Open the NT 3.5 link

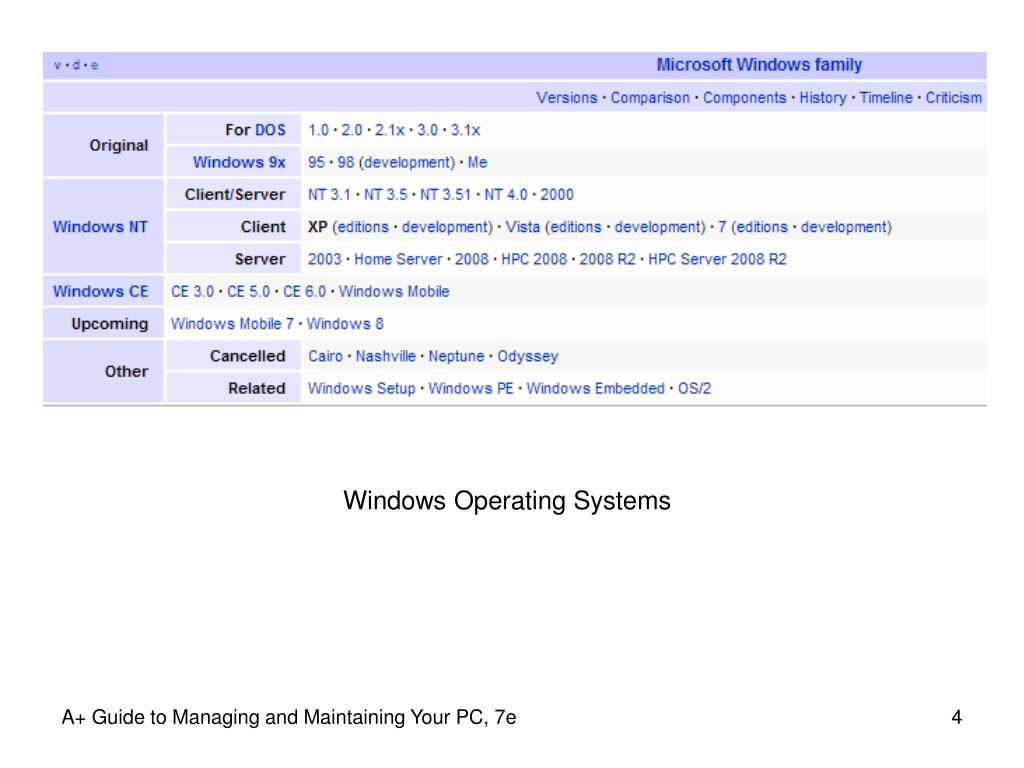(385, 195)
